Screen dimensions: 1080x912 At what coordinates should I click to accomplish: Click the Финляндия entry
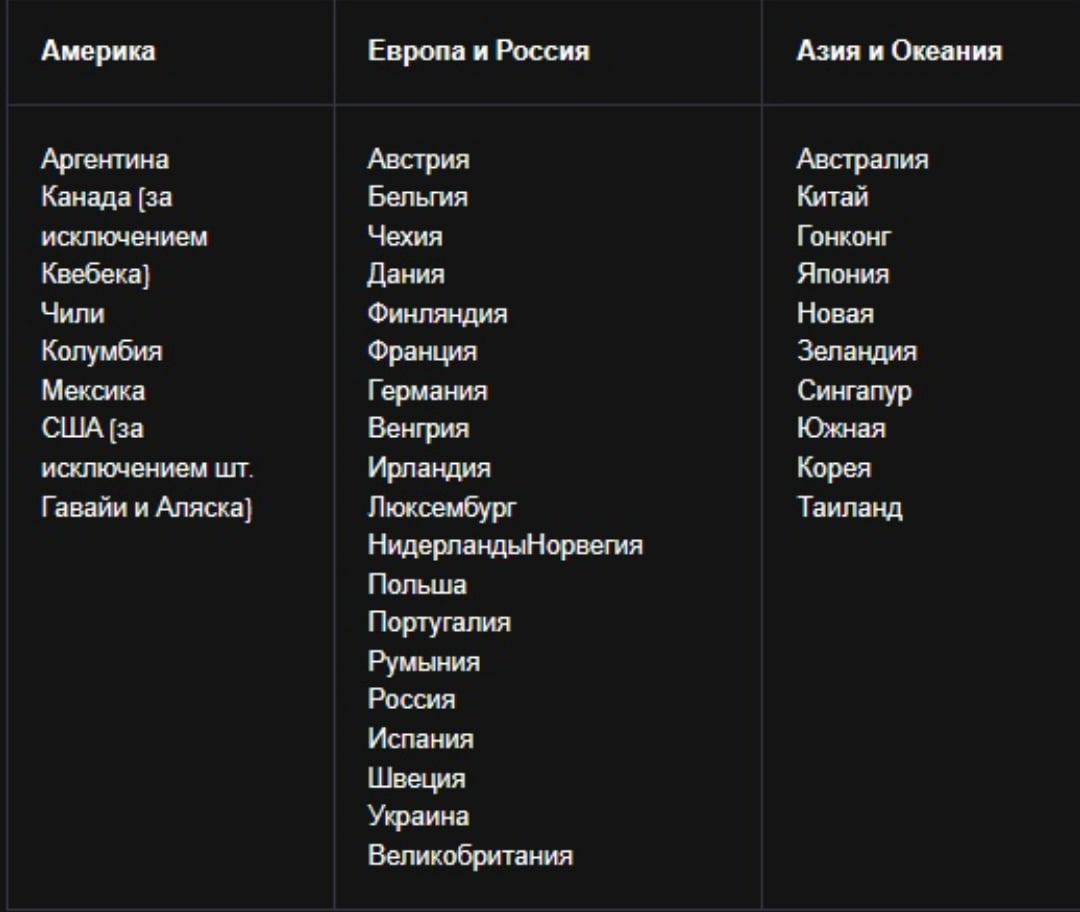point(437,314)
